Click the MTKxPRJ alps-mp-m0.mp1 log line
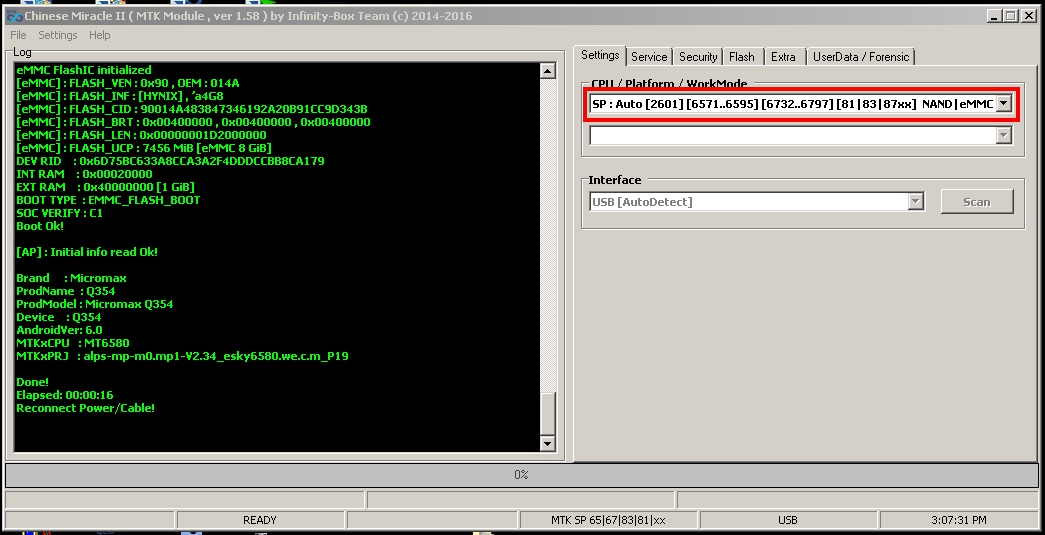This screenshot has width=1045, height=535. [x=182, y=356]
